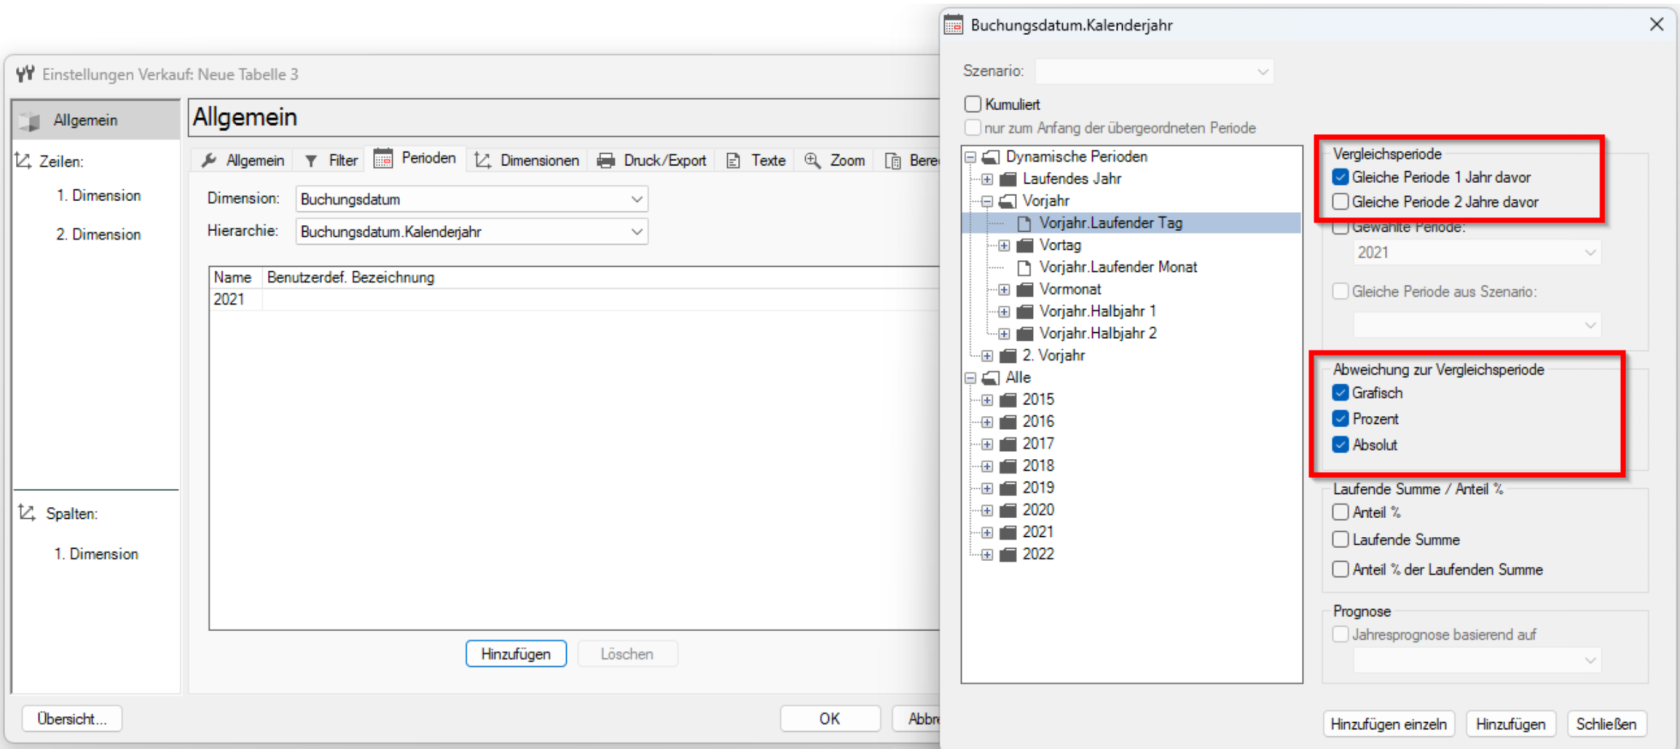Collapse the Alle tree node
1680x749 pixels.
970,378
